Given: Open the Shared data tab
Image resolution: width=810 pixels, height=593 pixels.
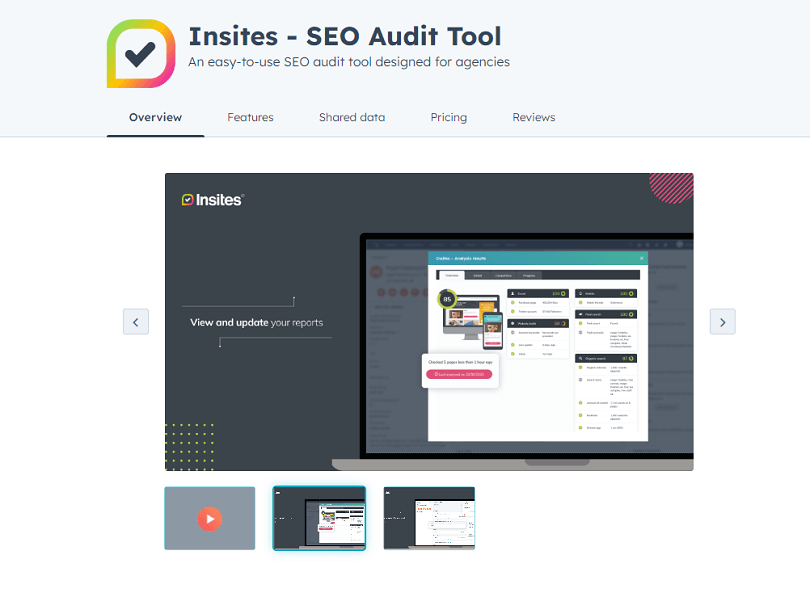Looking at the screenshot, I should tap(352, 117).
